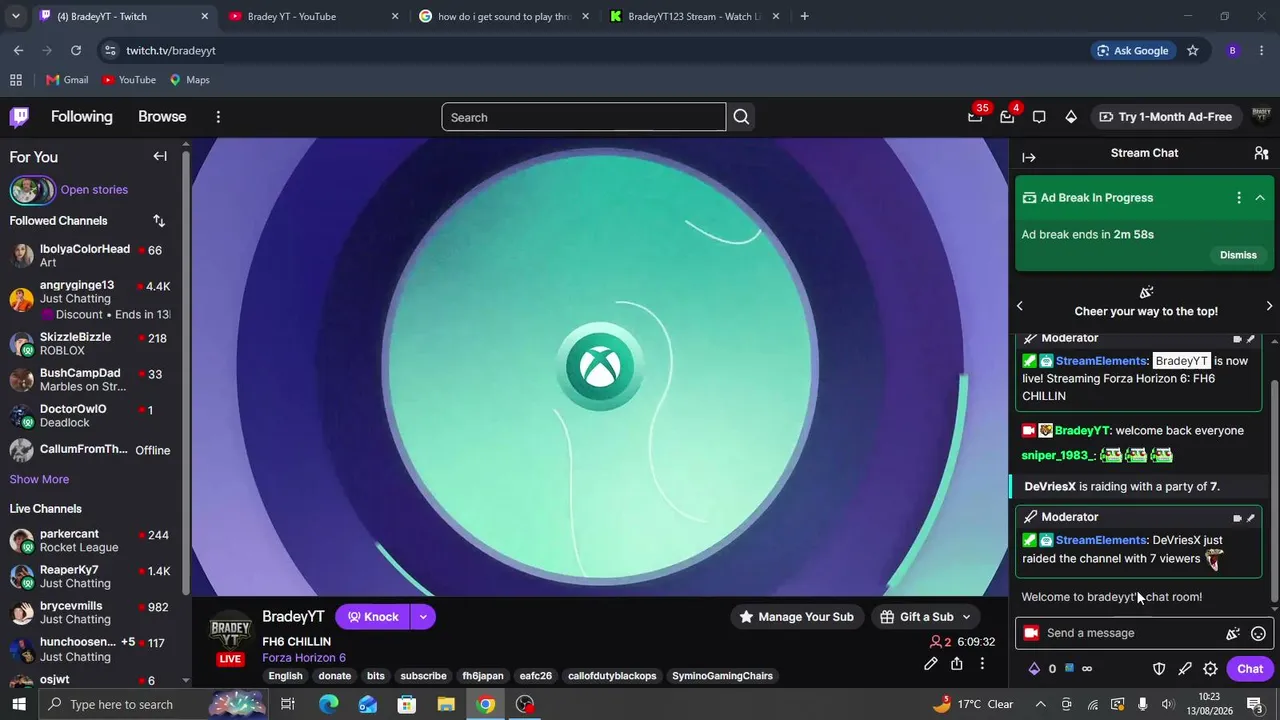Click the moderator sword icon in chat footer
The height and width of the screenshot is (720, 1280).
tap(1185, 669)
